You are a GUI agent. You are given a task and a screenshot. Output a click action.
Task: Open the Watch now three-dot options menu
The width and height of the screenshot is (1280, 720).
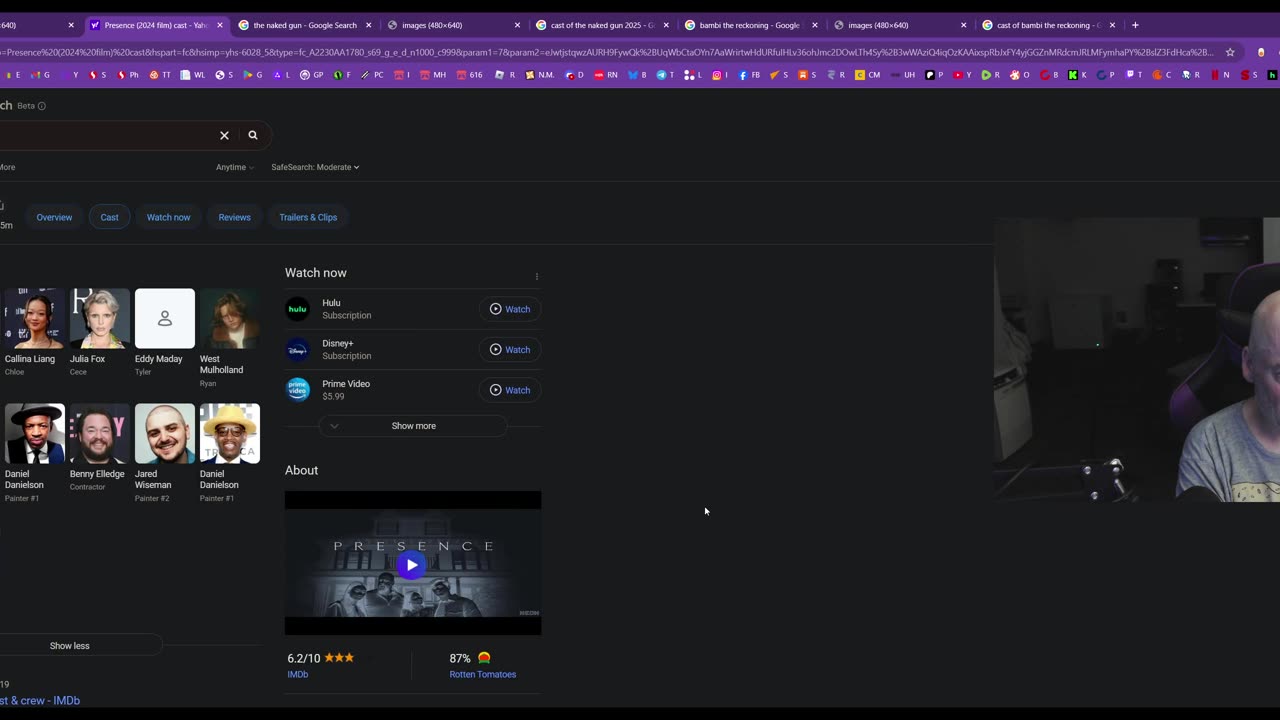(536, 277)
